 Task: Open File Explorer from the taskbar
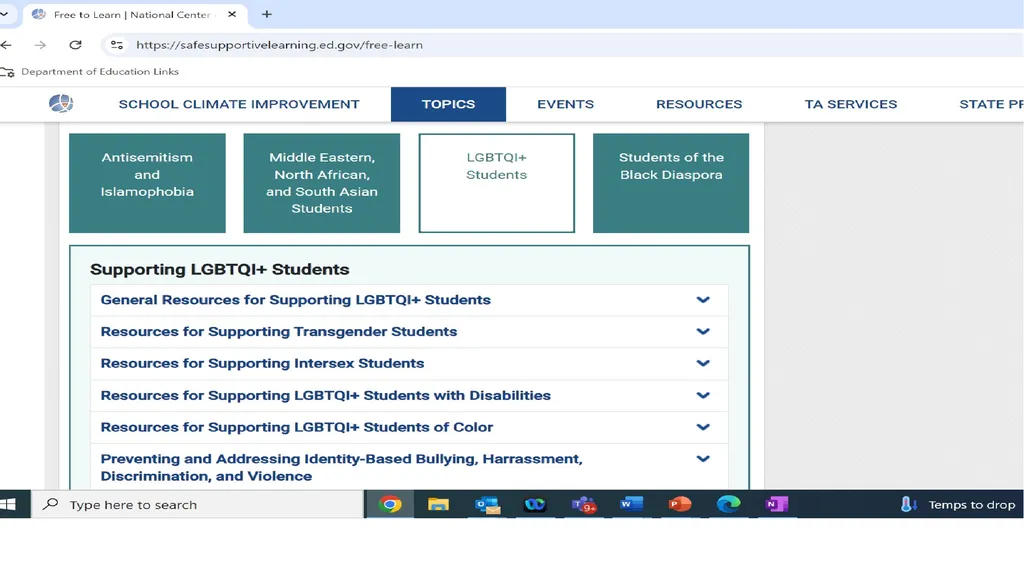[x=438, y=504]
